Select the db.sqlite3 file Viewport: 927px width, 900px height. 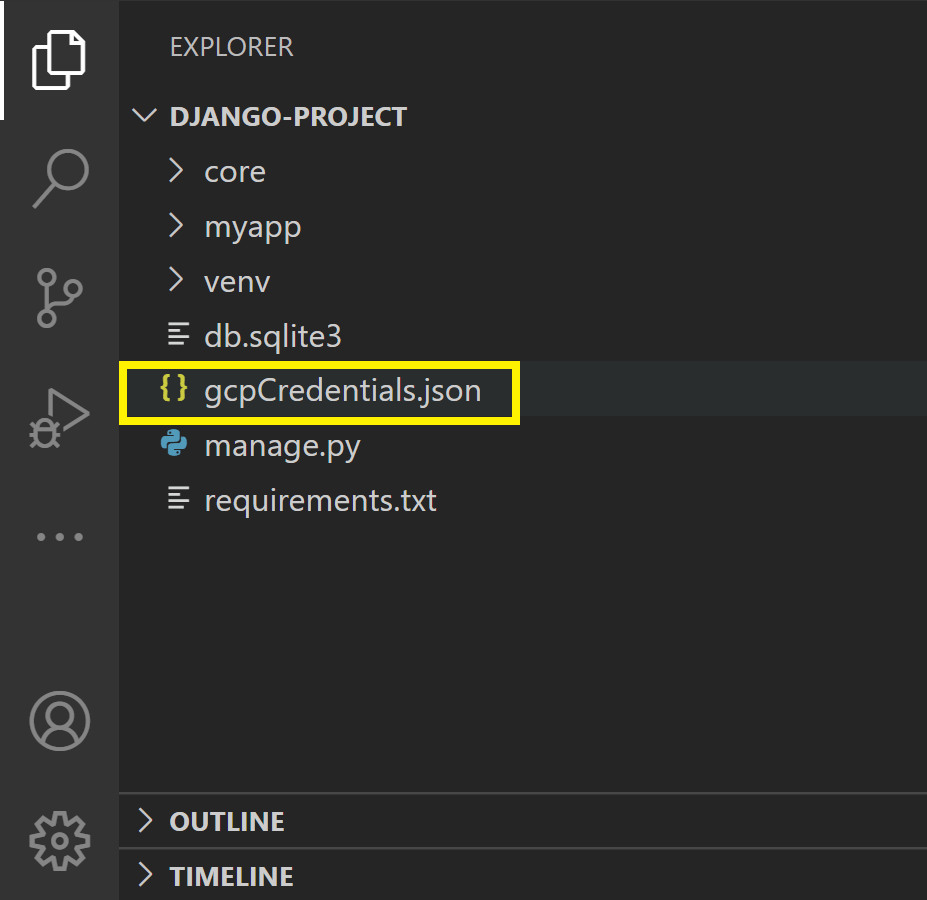273,335
